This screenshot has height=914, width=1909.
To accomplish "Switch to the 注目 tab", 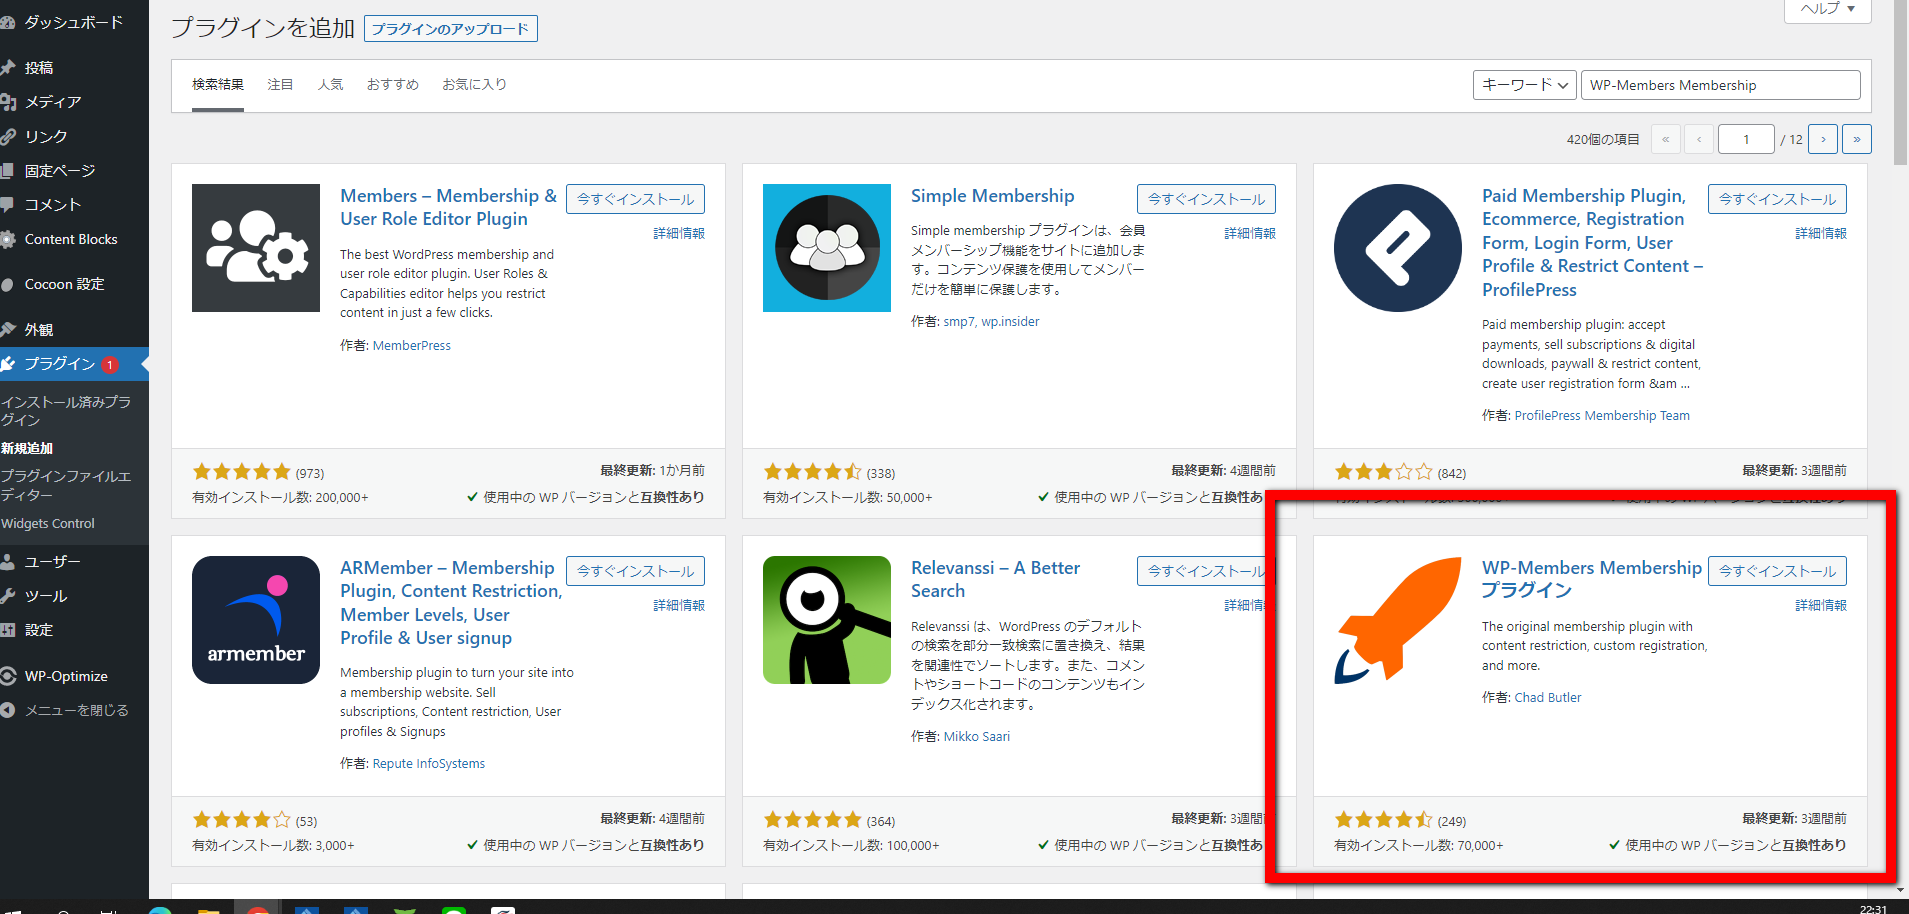I will 280,85.
